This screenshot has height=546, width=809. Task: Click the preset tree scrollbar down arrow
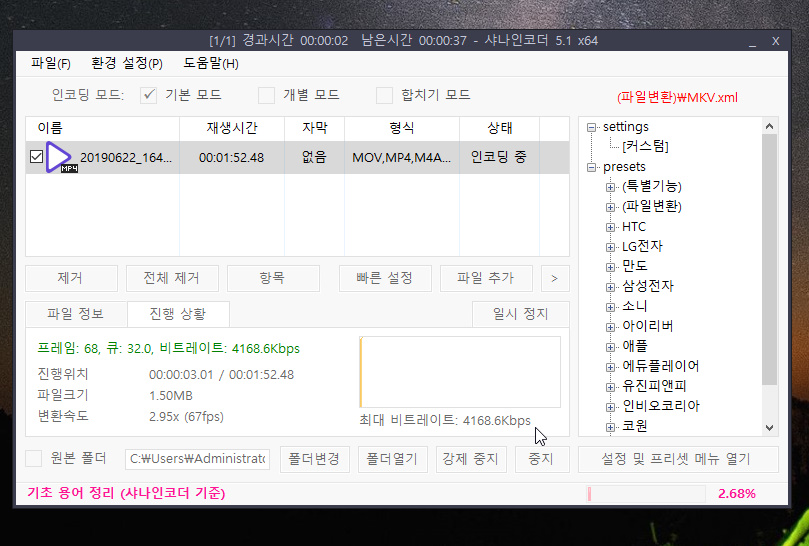(x=769, y=427)
